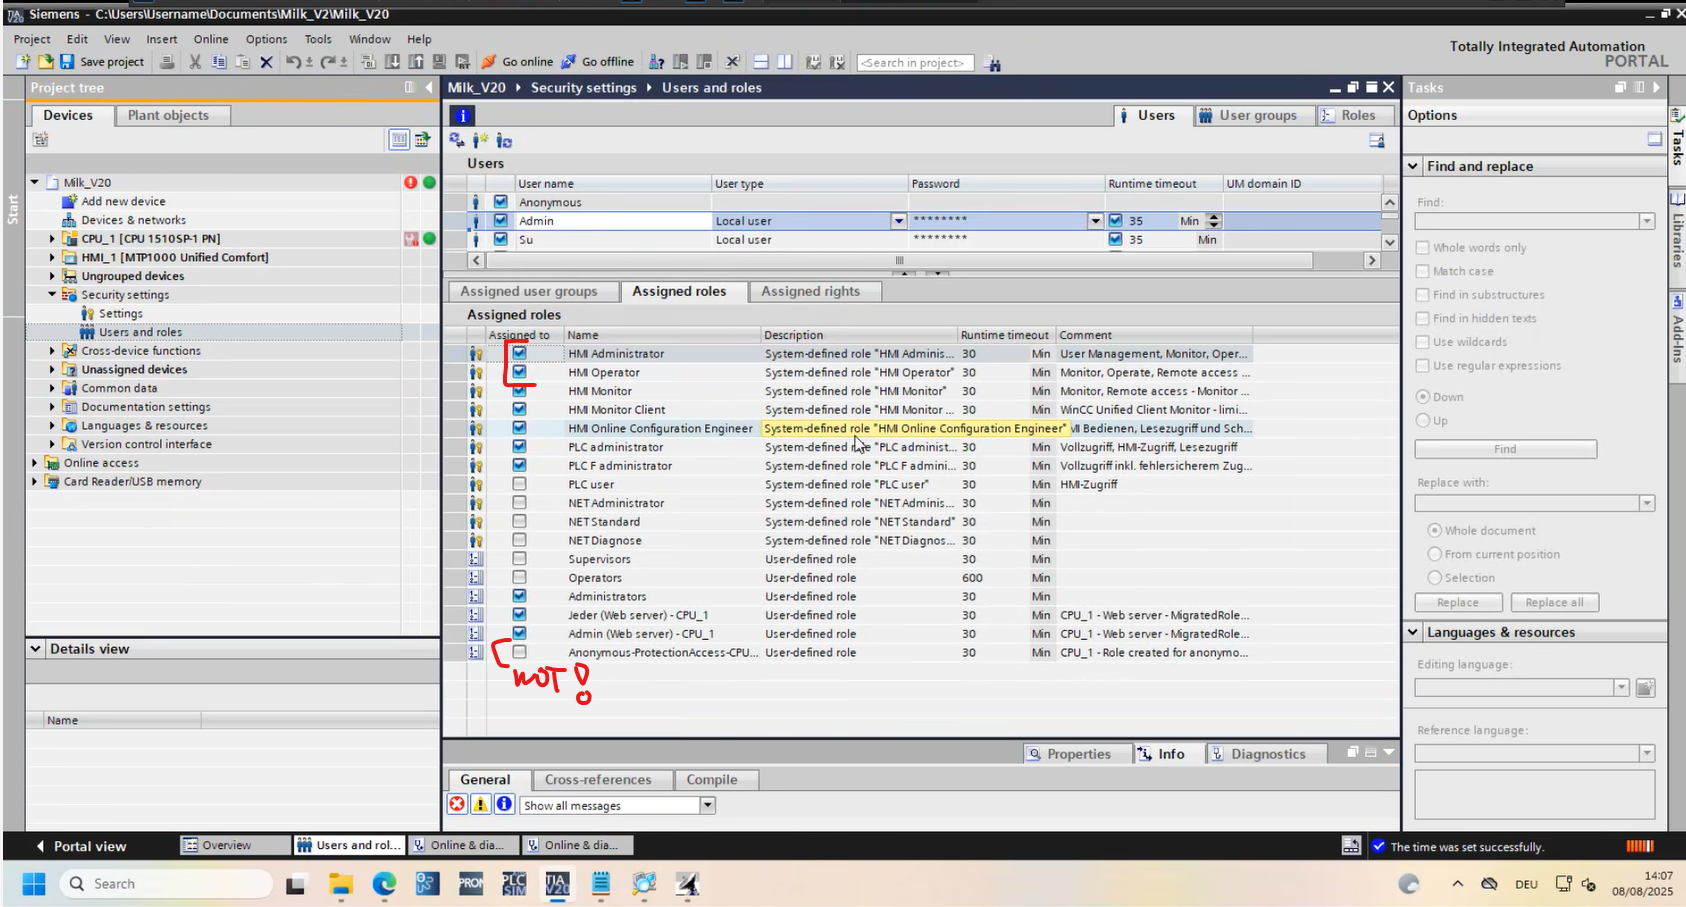This screenshot has width=1686, height=907.
Task: Select the Assigned rights tab
Action: coord(810,291)
